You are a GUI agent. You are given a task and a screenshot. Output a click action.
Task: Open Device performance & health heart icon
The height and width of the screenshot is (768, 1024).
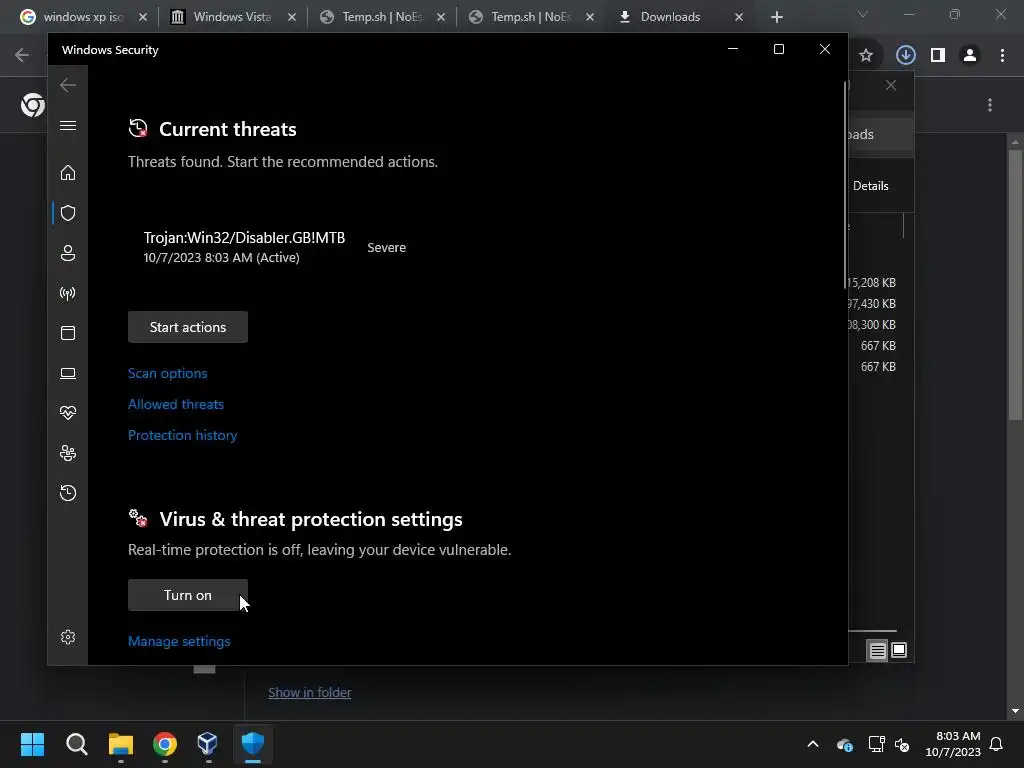68,413
